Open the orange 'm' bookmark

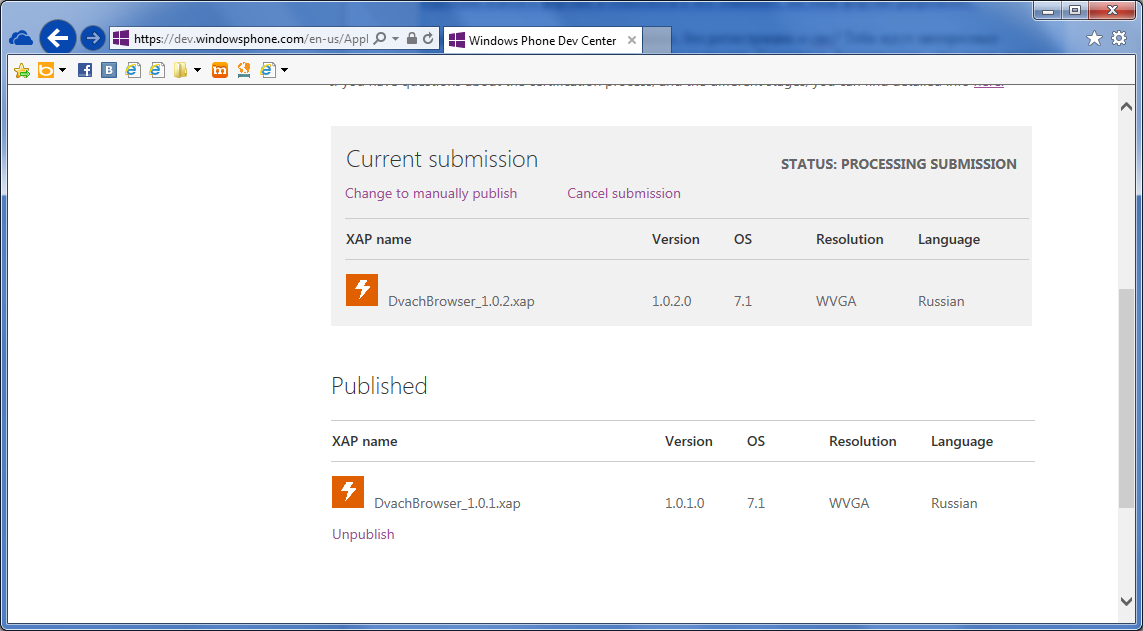tap(219, 70)
